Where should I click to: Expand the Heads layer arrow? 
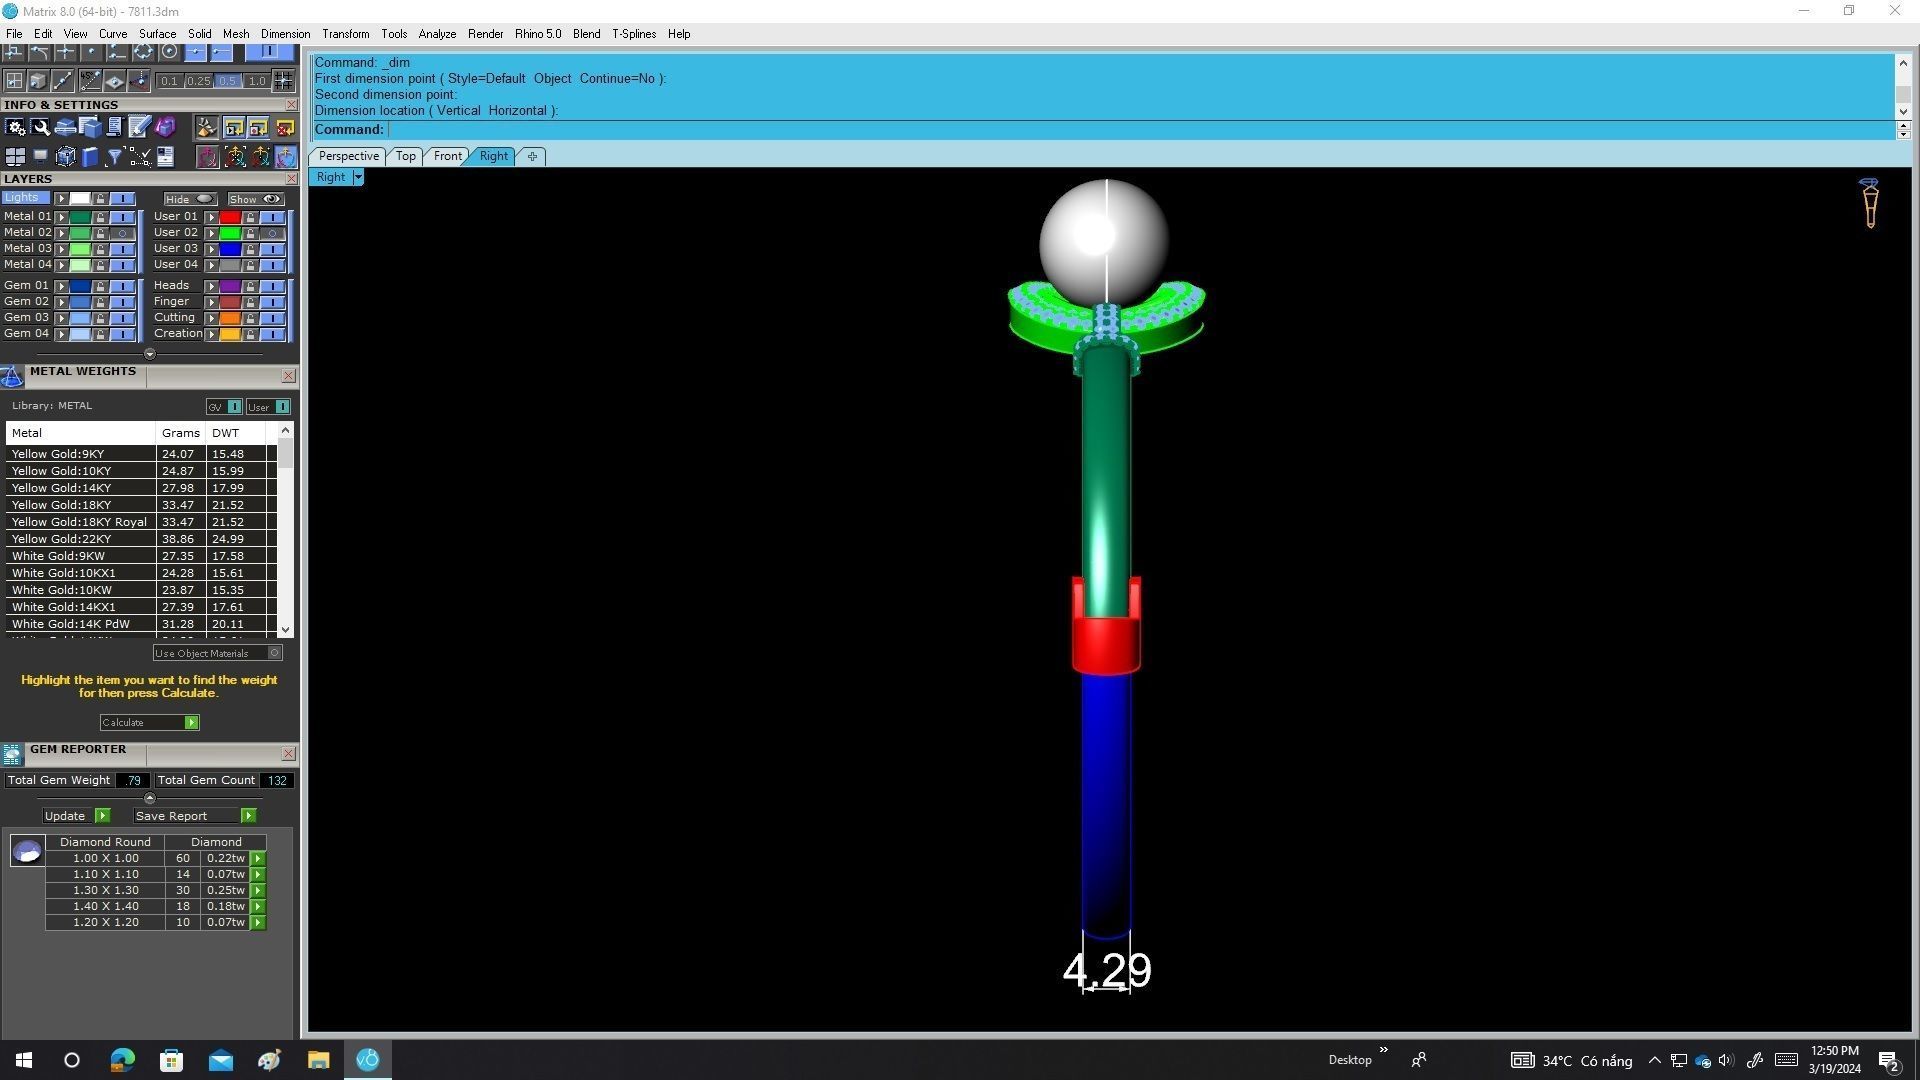[211, 286]
